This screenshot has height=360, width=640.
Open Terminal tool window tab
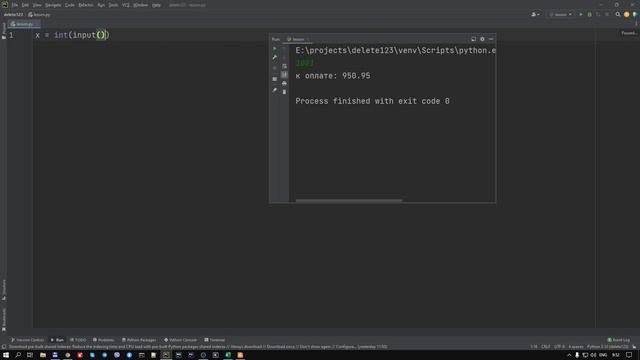click(x=215, y=340)
